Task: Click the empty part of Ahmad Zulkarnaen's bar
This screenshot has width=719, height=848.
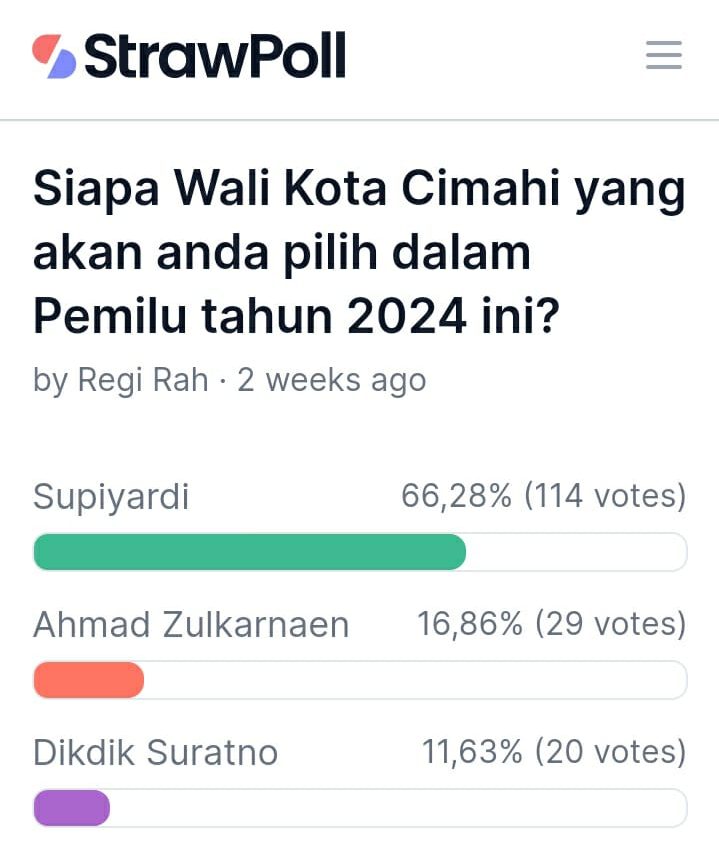Action: (x=415, y=680)
